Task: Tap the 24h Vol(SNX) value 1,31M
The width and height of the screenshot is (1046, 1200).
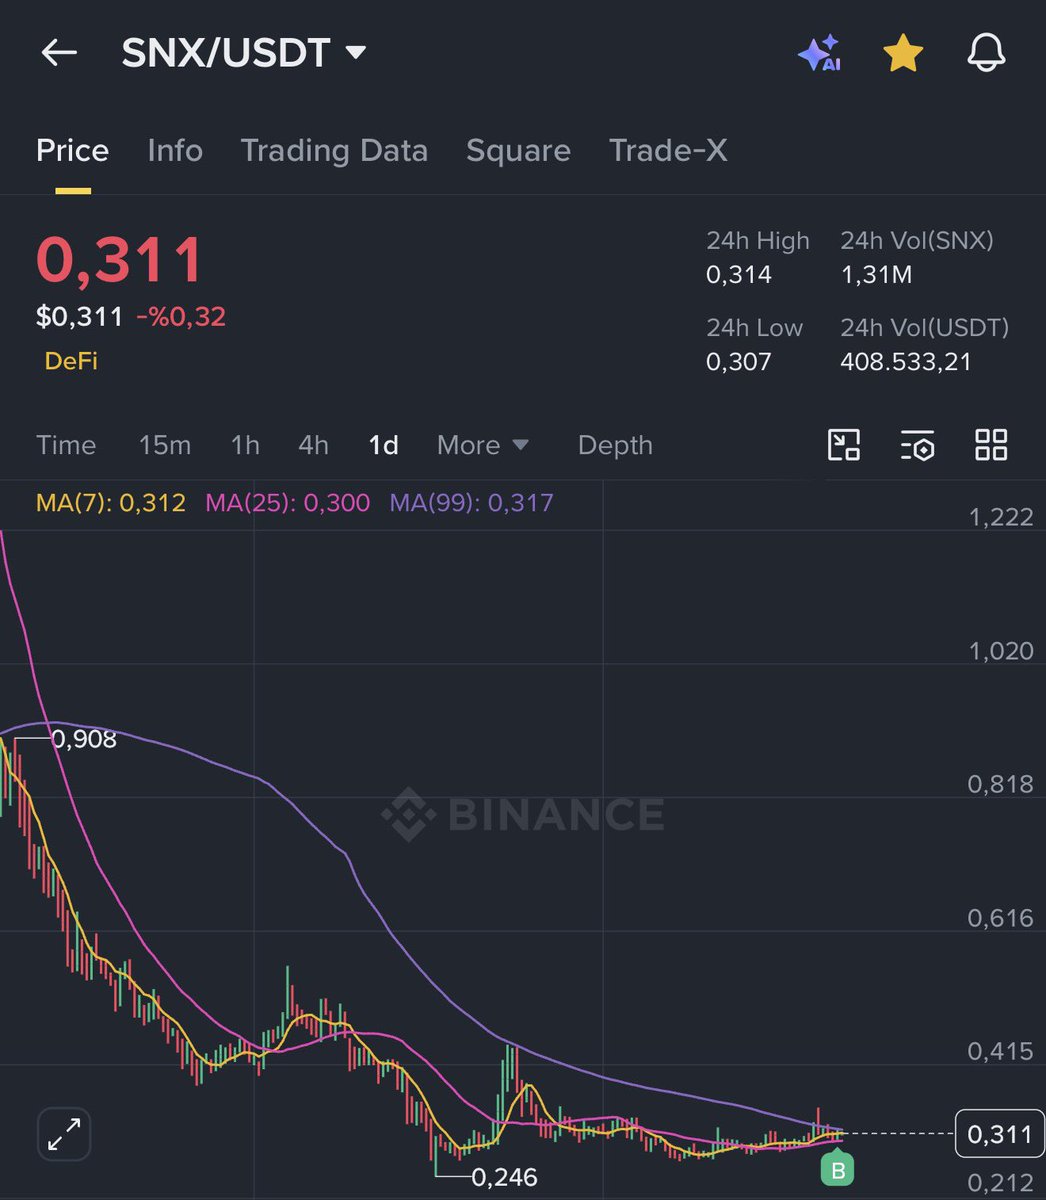Action: tap(876, 275)
